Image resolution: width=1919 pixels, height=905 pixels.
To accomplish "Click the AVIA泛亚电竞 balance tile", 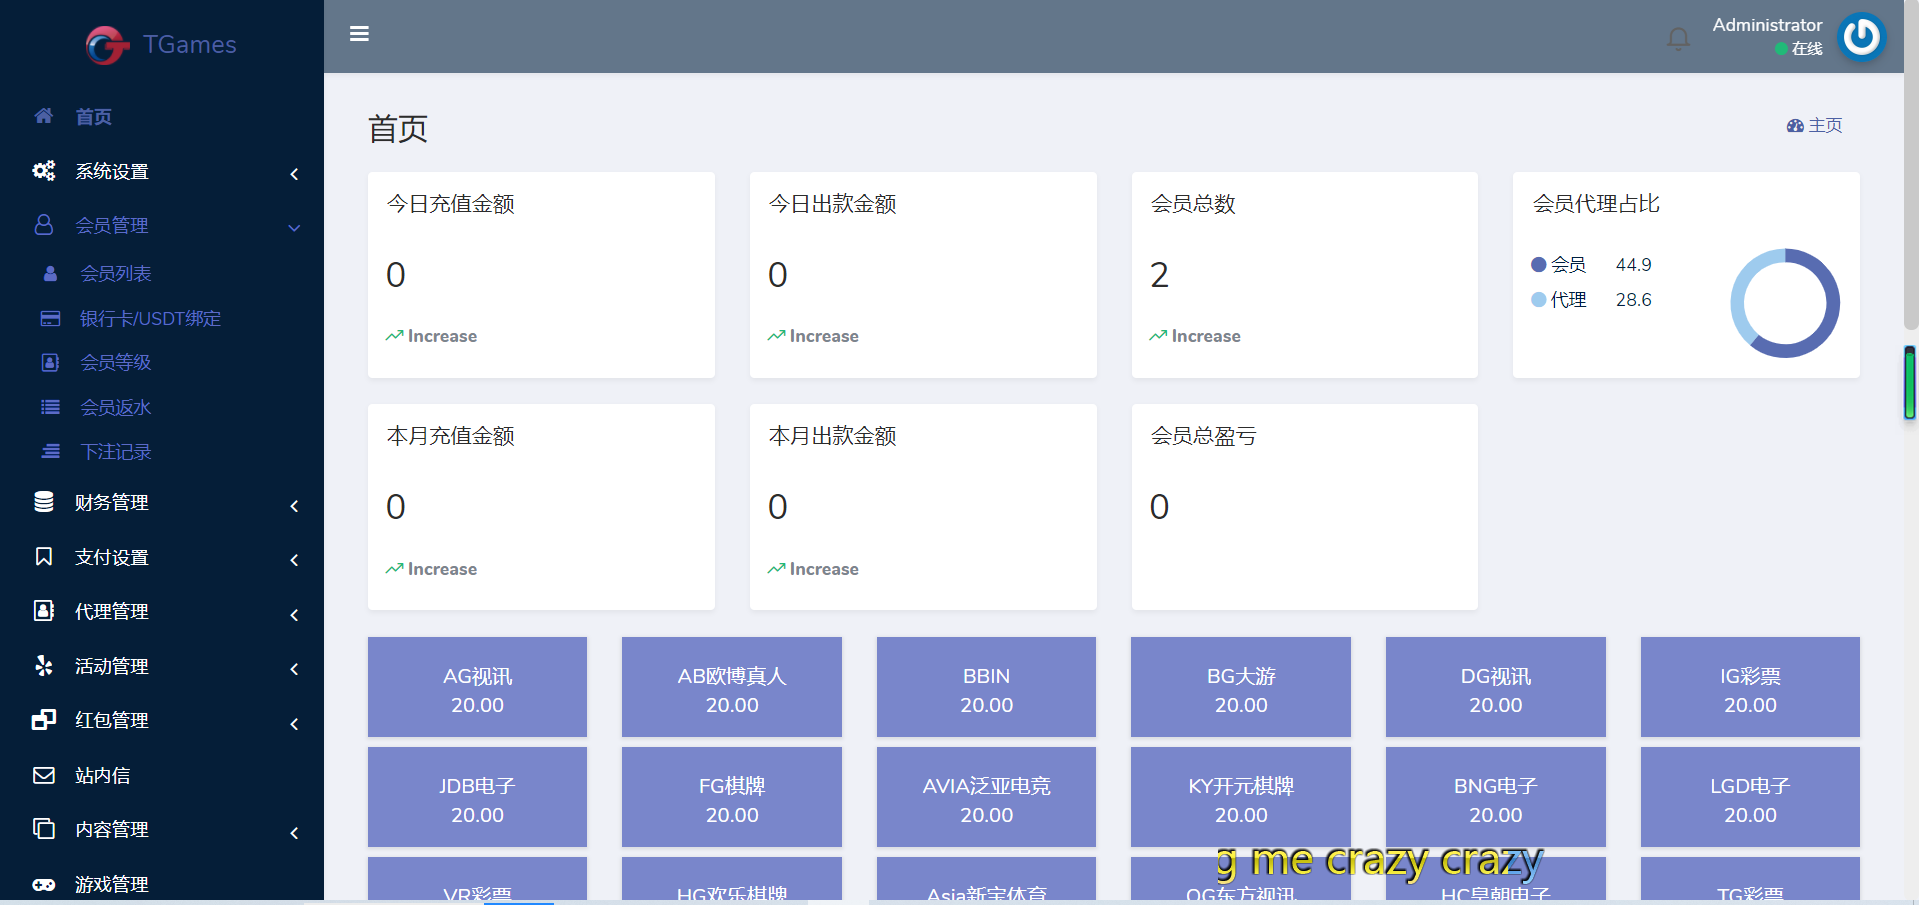I will 986,797.
